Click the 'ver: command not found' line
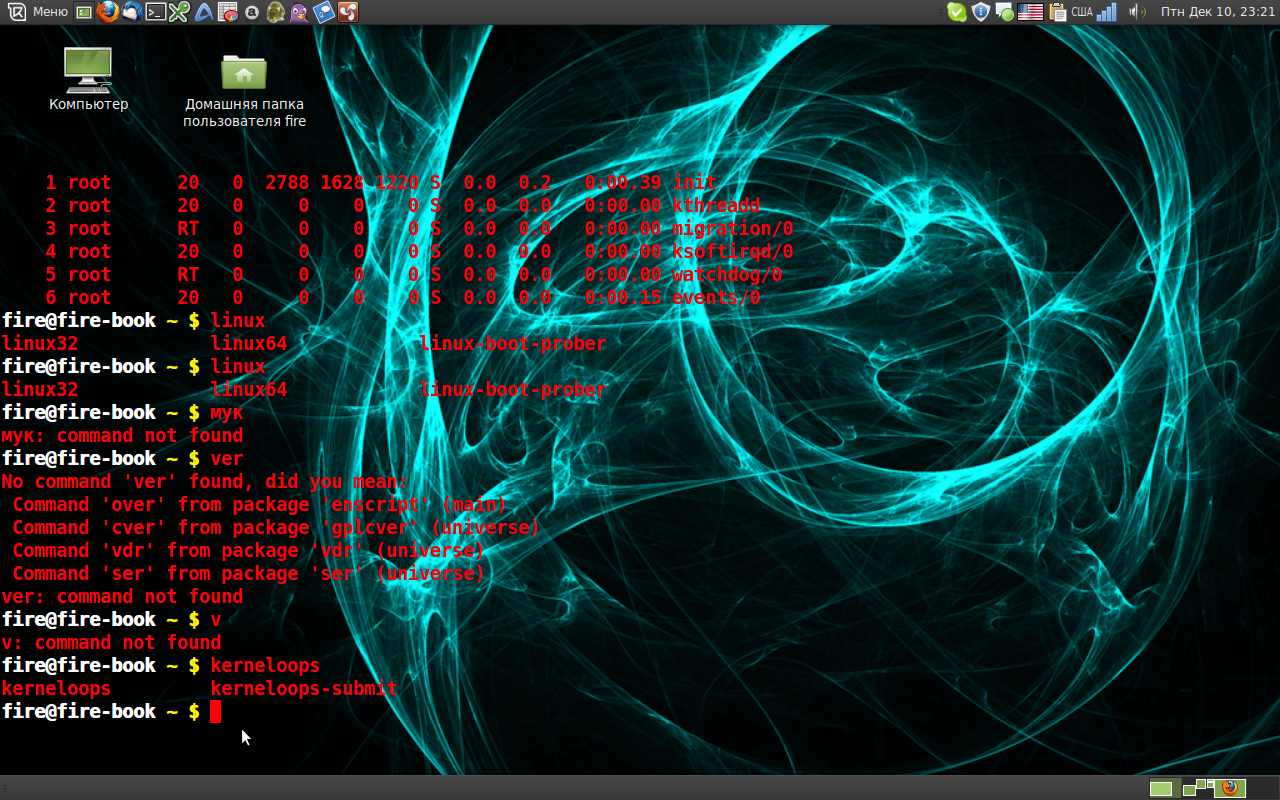 click(122, 596)
